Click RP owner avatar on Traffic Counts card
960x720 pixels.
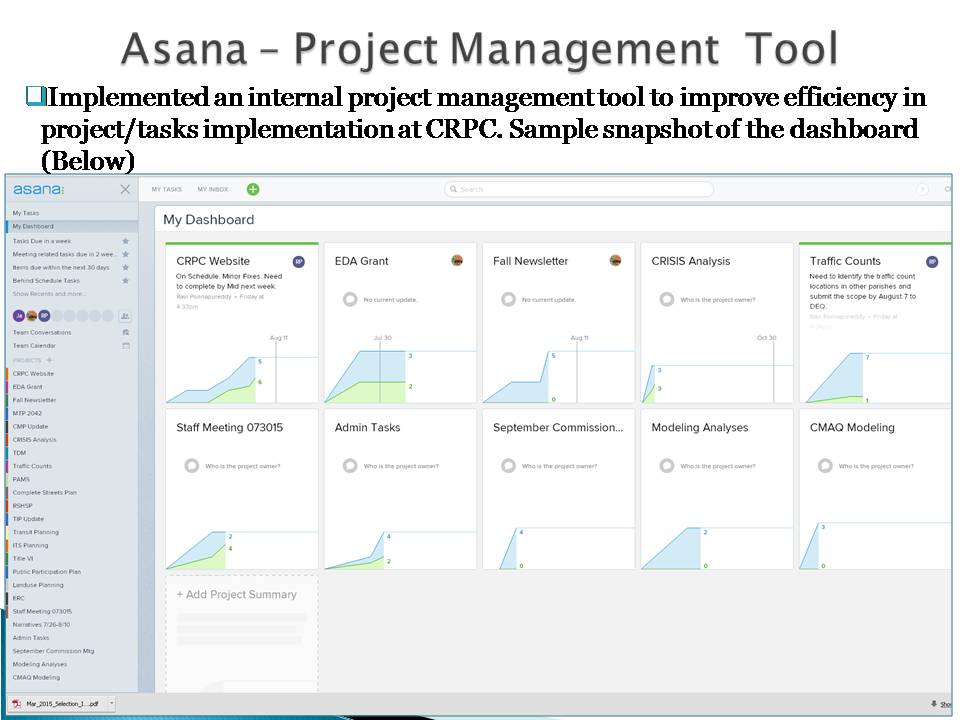click(932, 261)
